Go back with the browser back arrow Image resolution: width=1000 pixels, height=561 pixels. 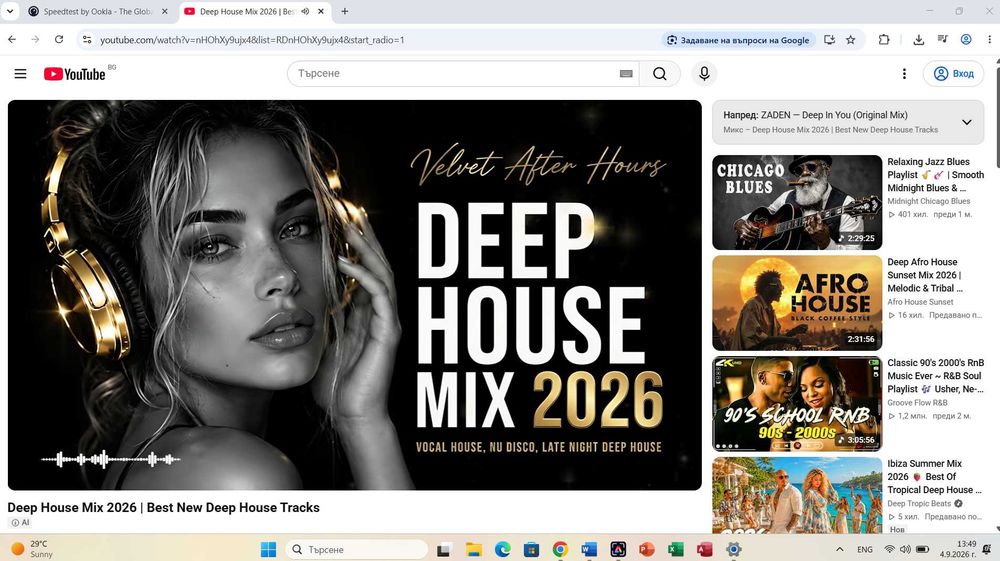pyautogui.click(x=12, y=40)
